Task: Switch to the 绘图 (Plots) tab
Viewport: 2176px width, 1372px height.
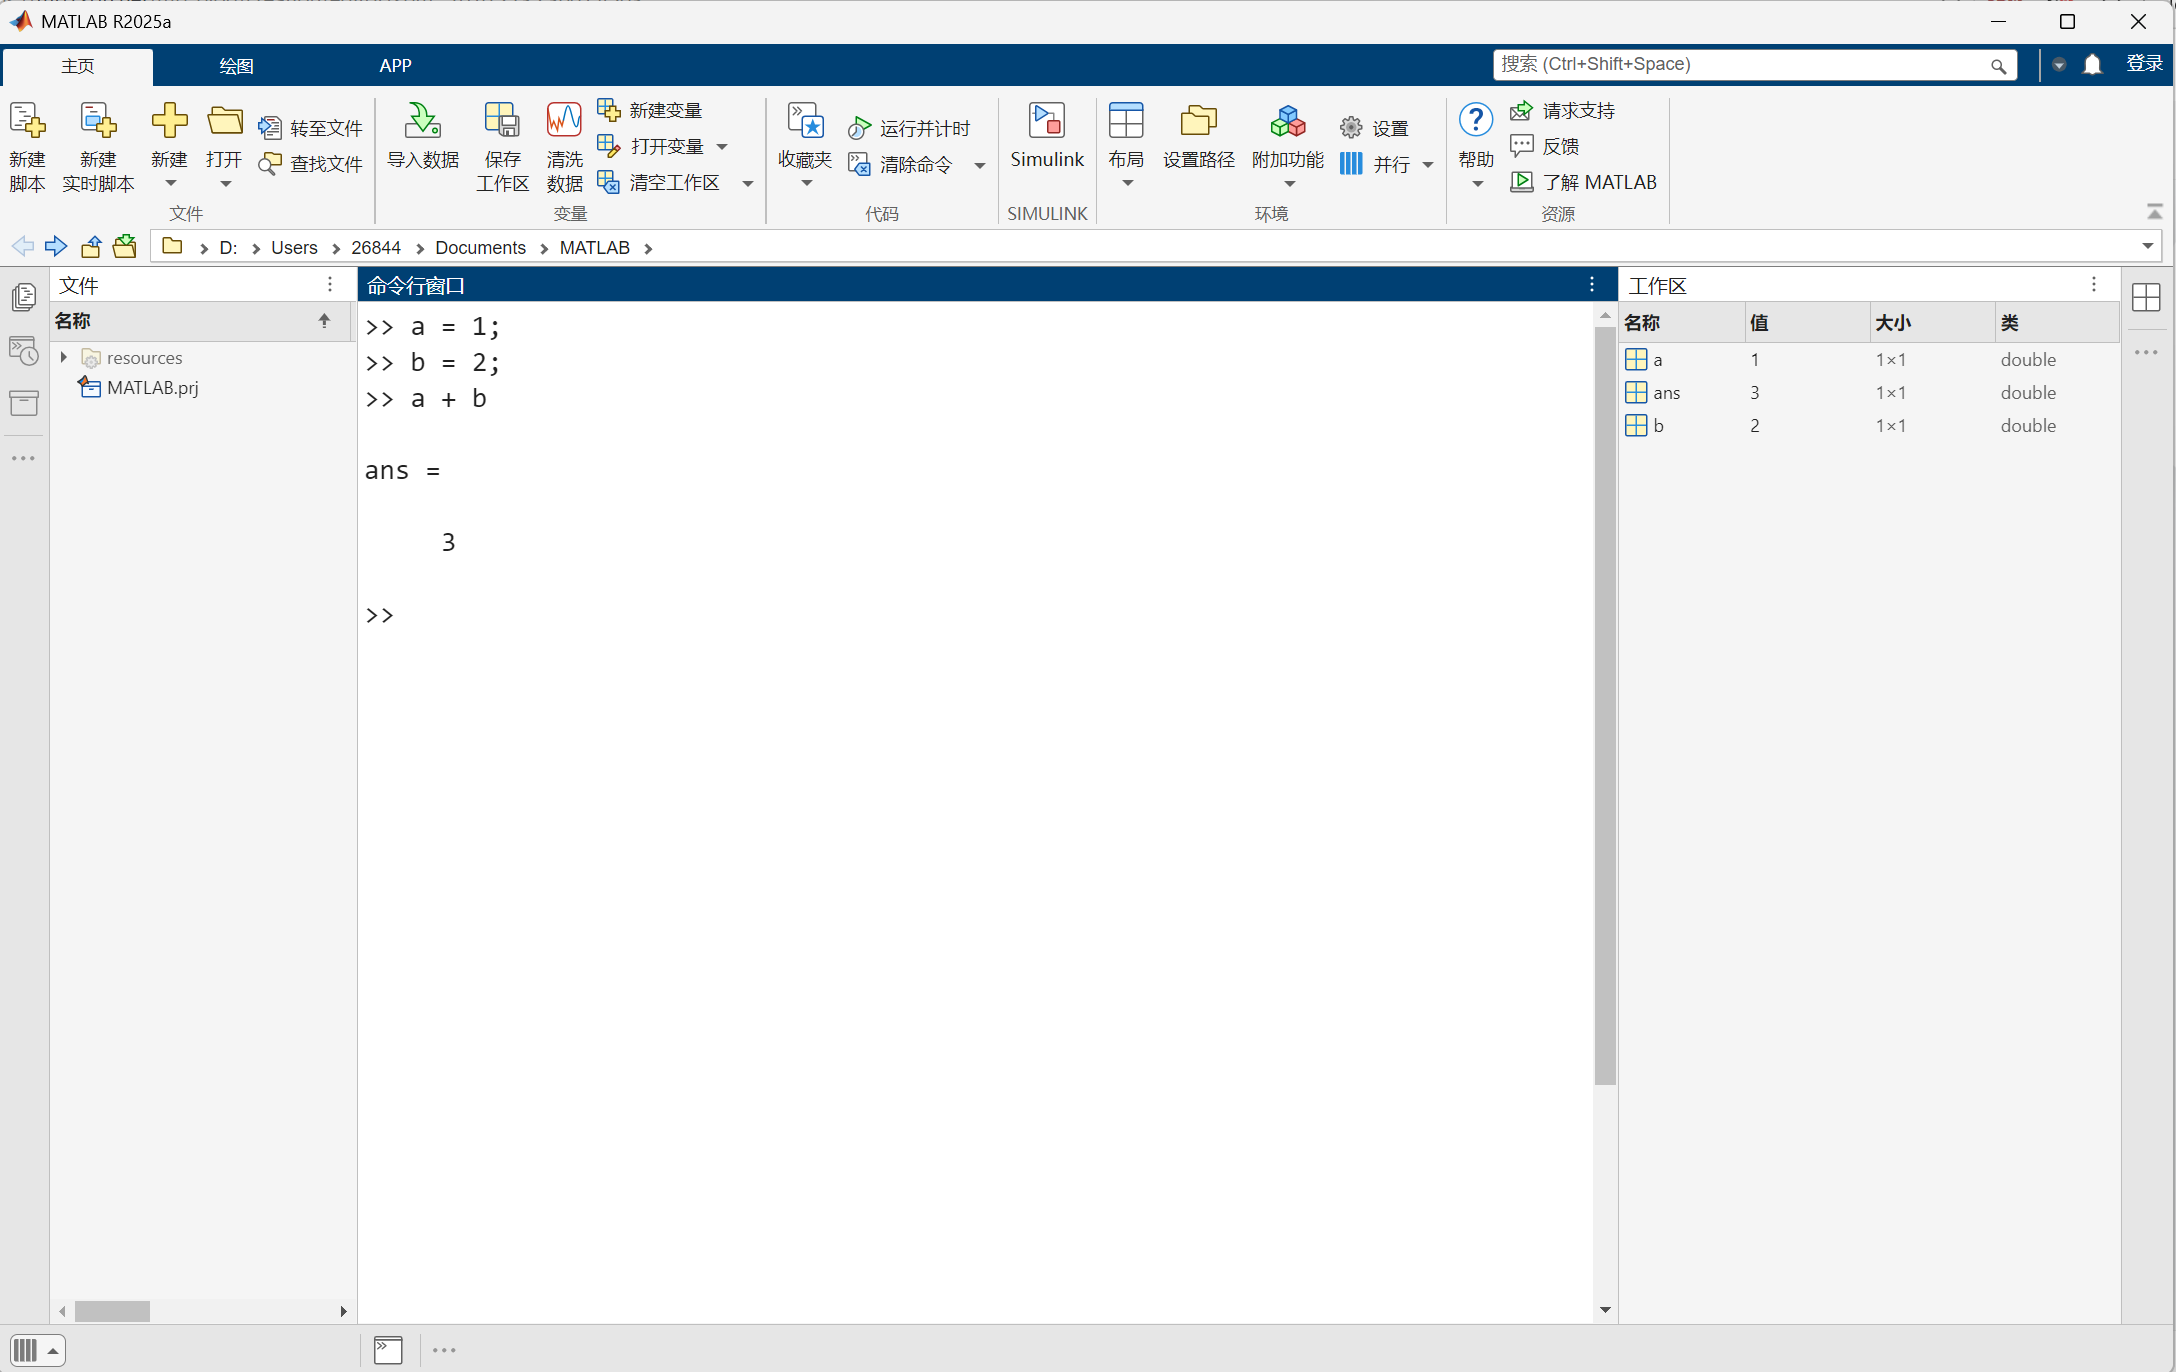Action: 236,66
